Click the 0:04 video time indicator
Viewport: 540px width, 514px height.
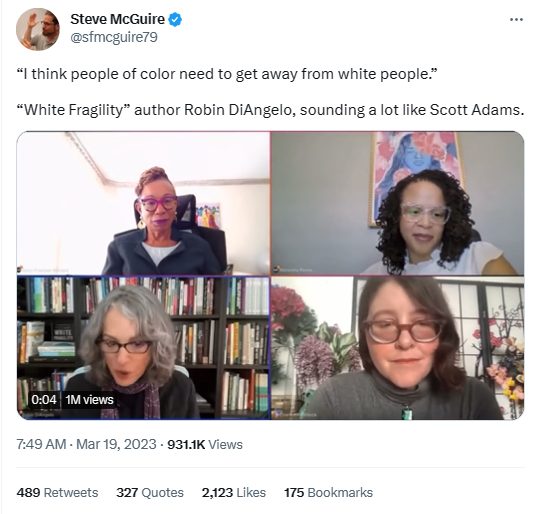tap(44, 400)
